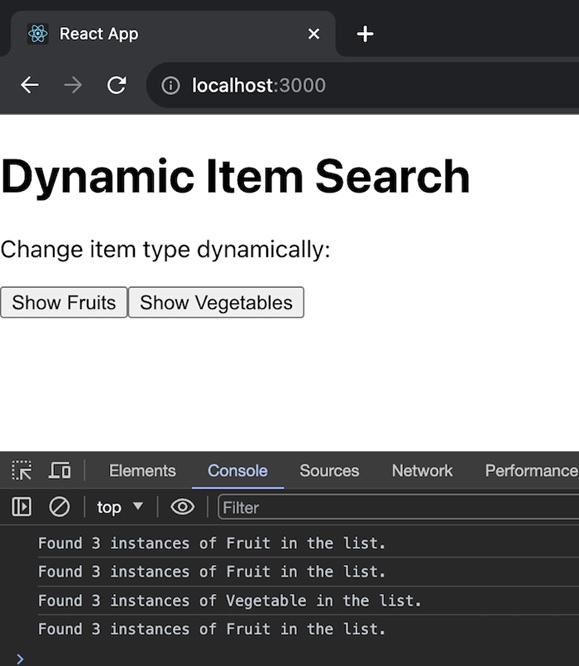Open the top JavaScript context dropdown
This screenshot has width=579, height=666.
tap(120, 507)
